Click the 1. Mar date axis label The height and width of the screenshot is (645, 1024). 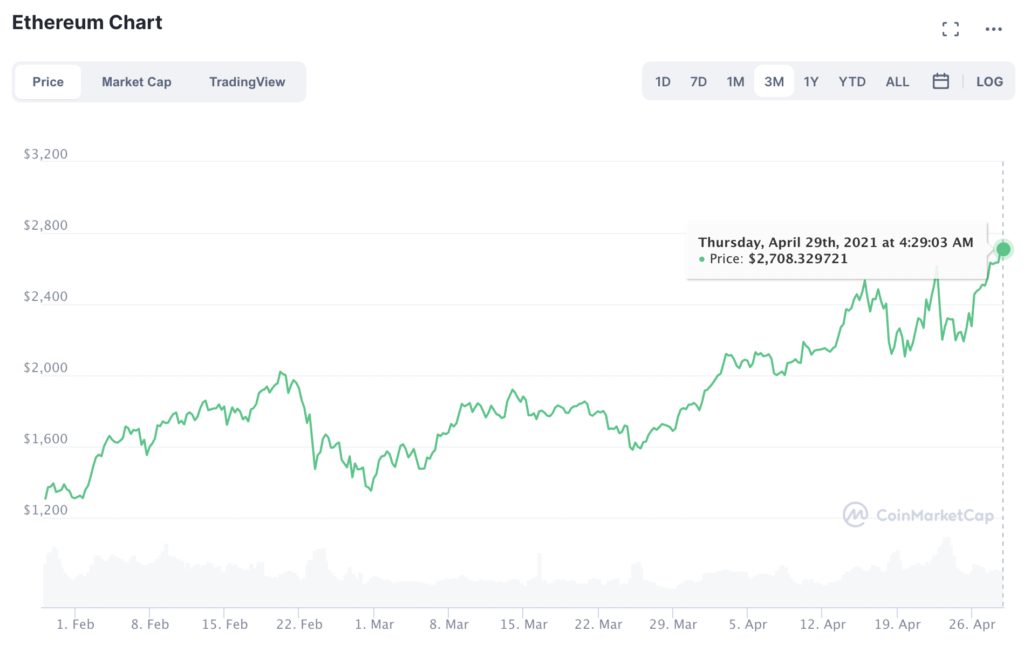pyautogui.click(x=374, y=624)
